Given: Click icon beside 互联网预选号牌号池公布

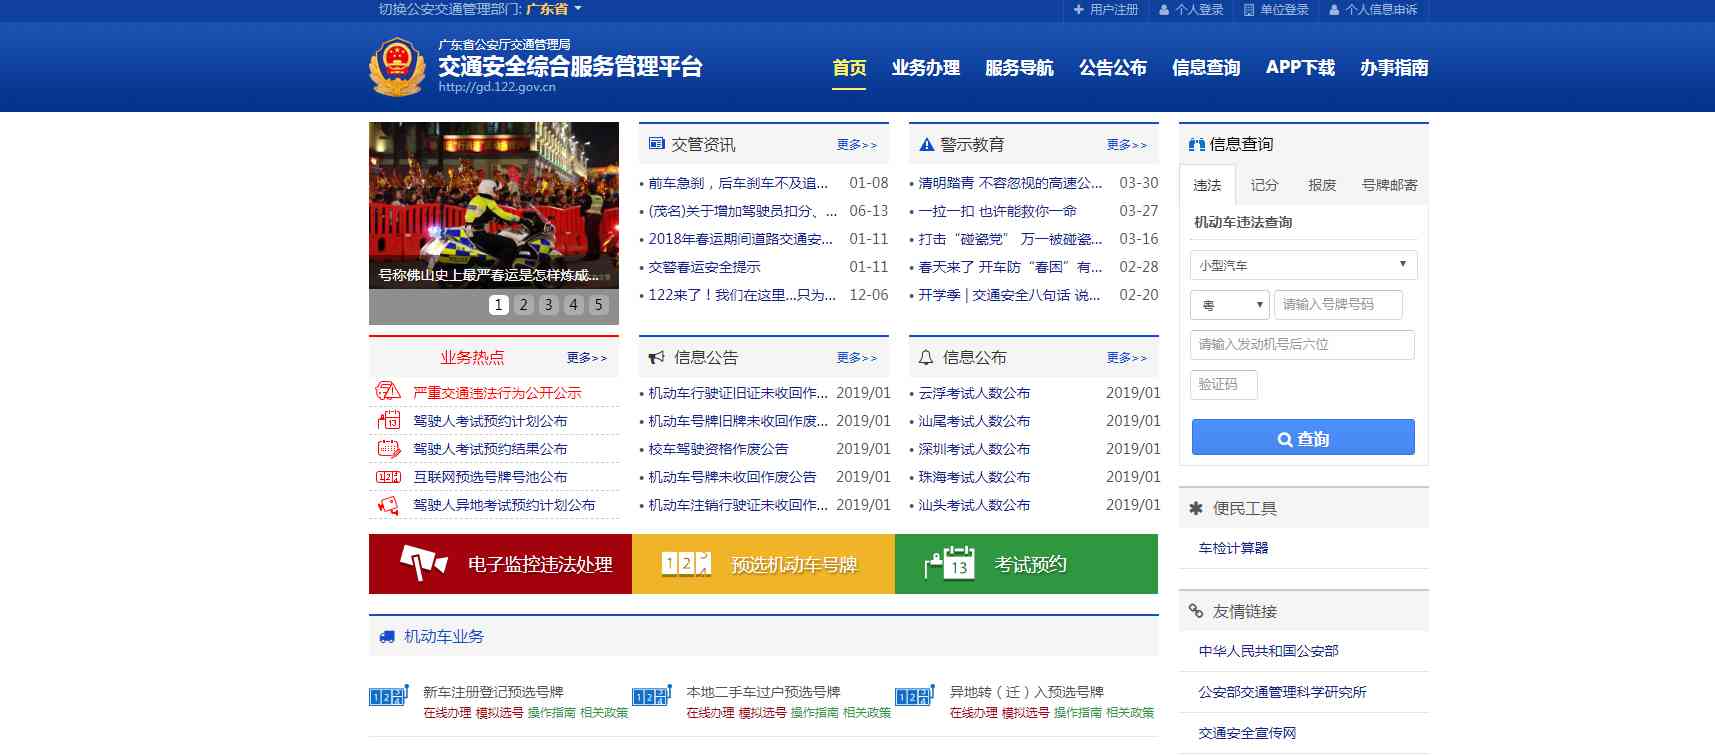Looking at the screenshot, I should point(388,477).
